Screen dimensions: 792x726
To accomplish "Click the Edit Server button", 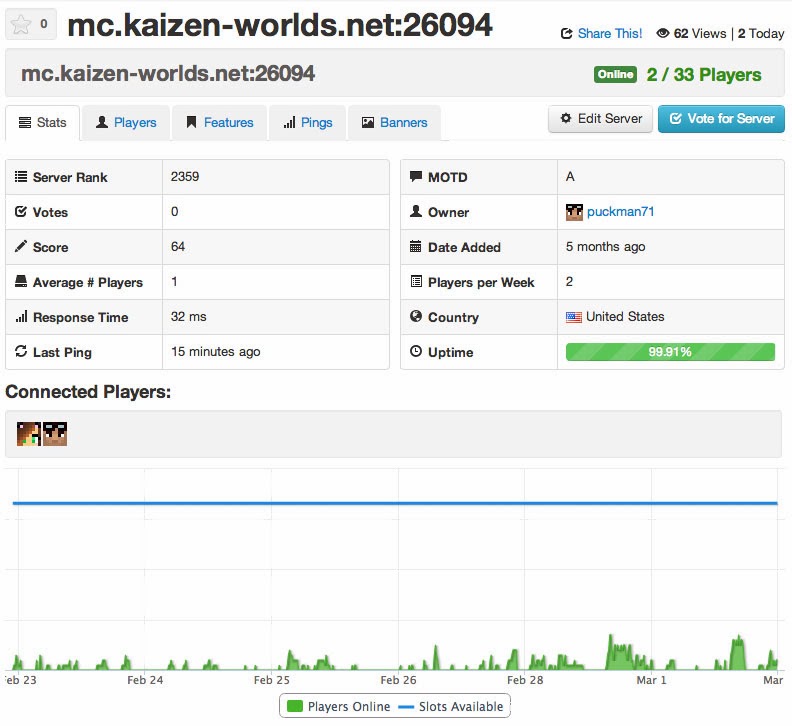I will click(601, 119).
